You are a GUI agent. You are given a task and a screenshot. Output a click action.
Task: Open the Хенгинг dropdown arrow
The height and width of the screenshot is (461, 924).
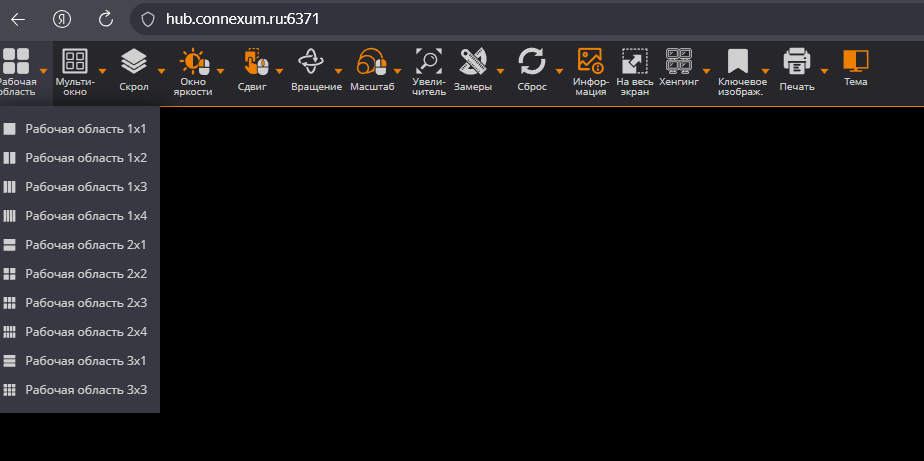point(706,71)
